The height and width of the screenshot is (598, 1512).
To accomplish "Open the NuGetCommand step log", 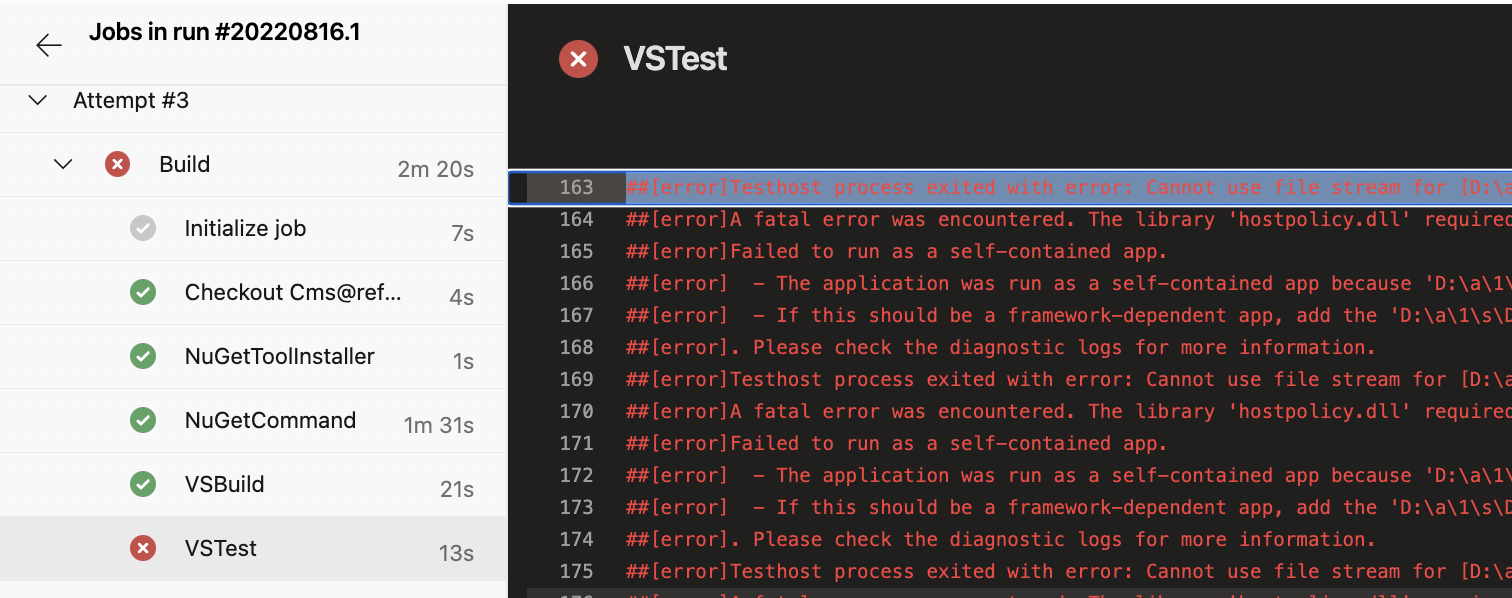I will [253, 421].
